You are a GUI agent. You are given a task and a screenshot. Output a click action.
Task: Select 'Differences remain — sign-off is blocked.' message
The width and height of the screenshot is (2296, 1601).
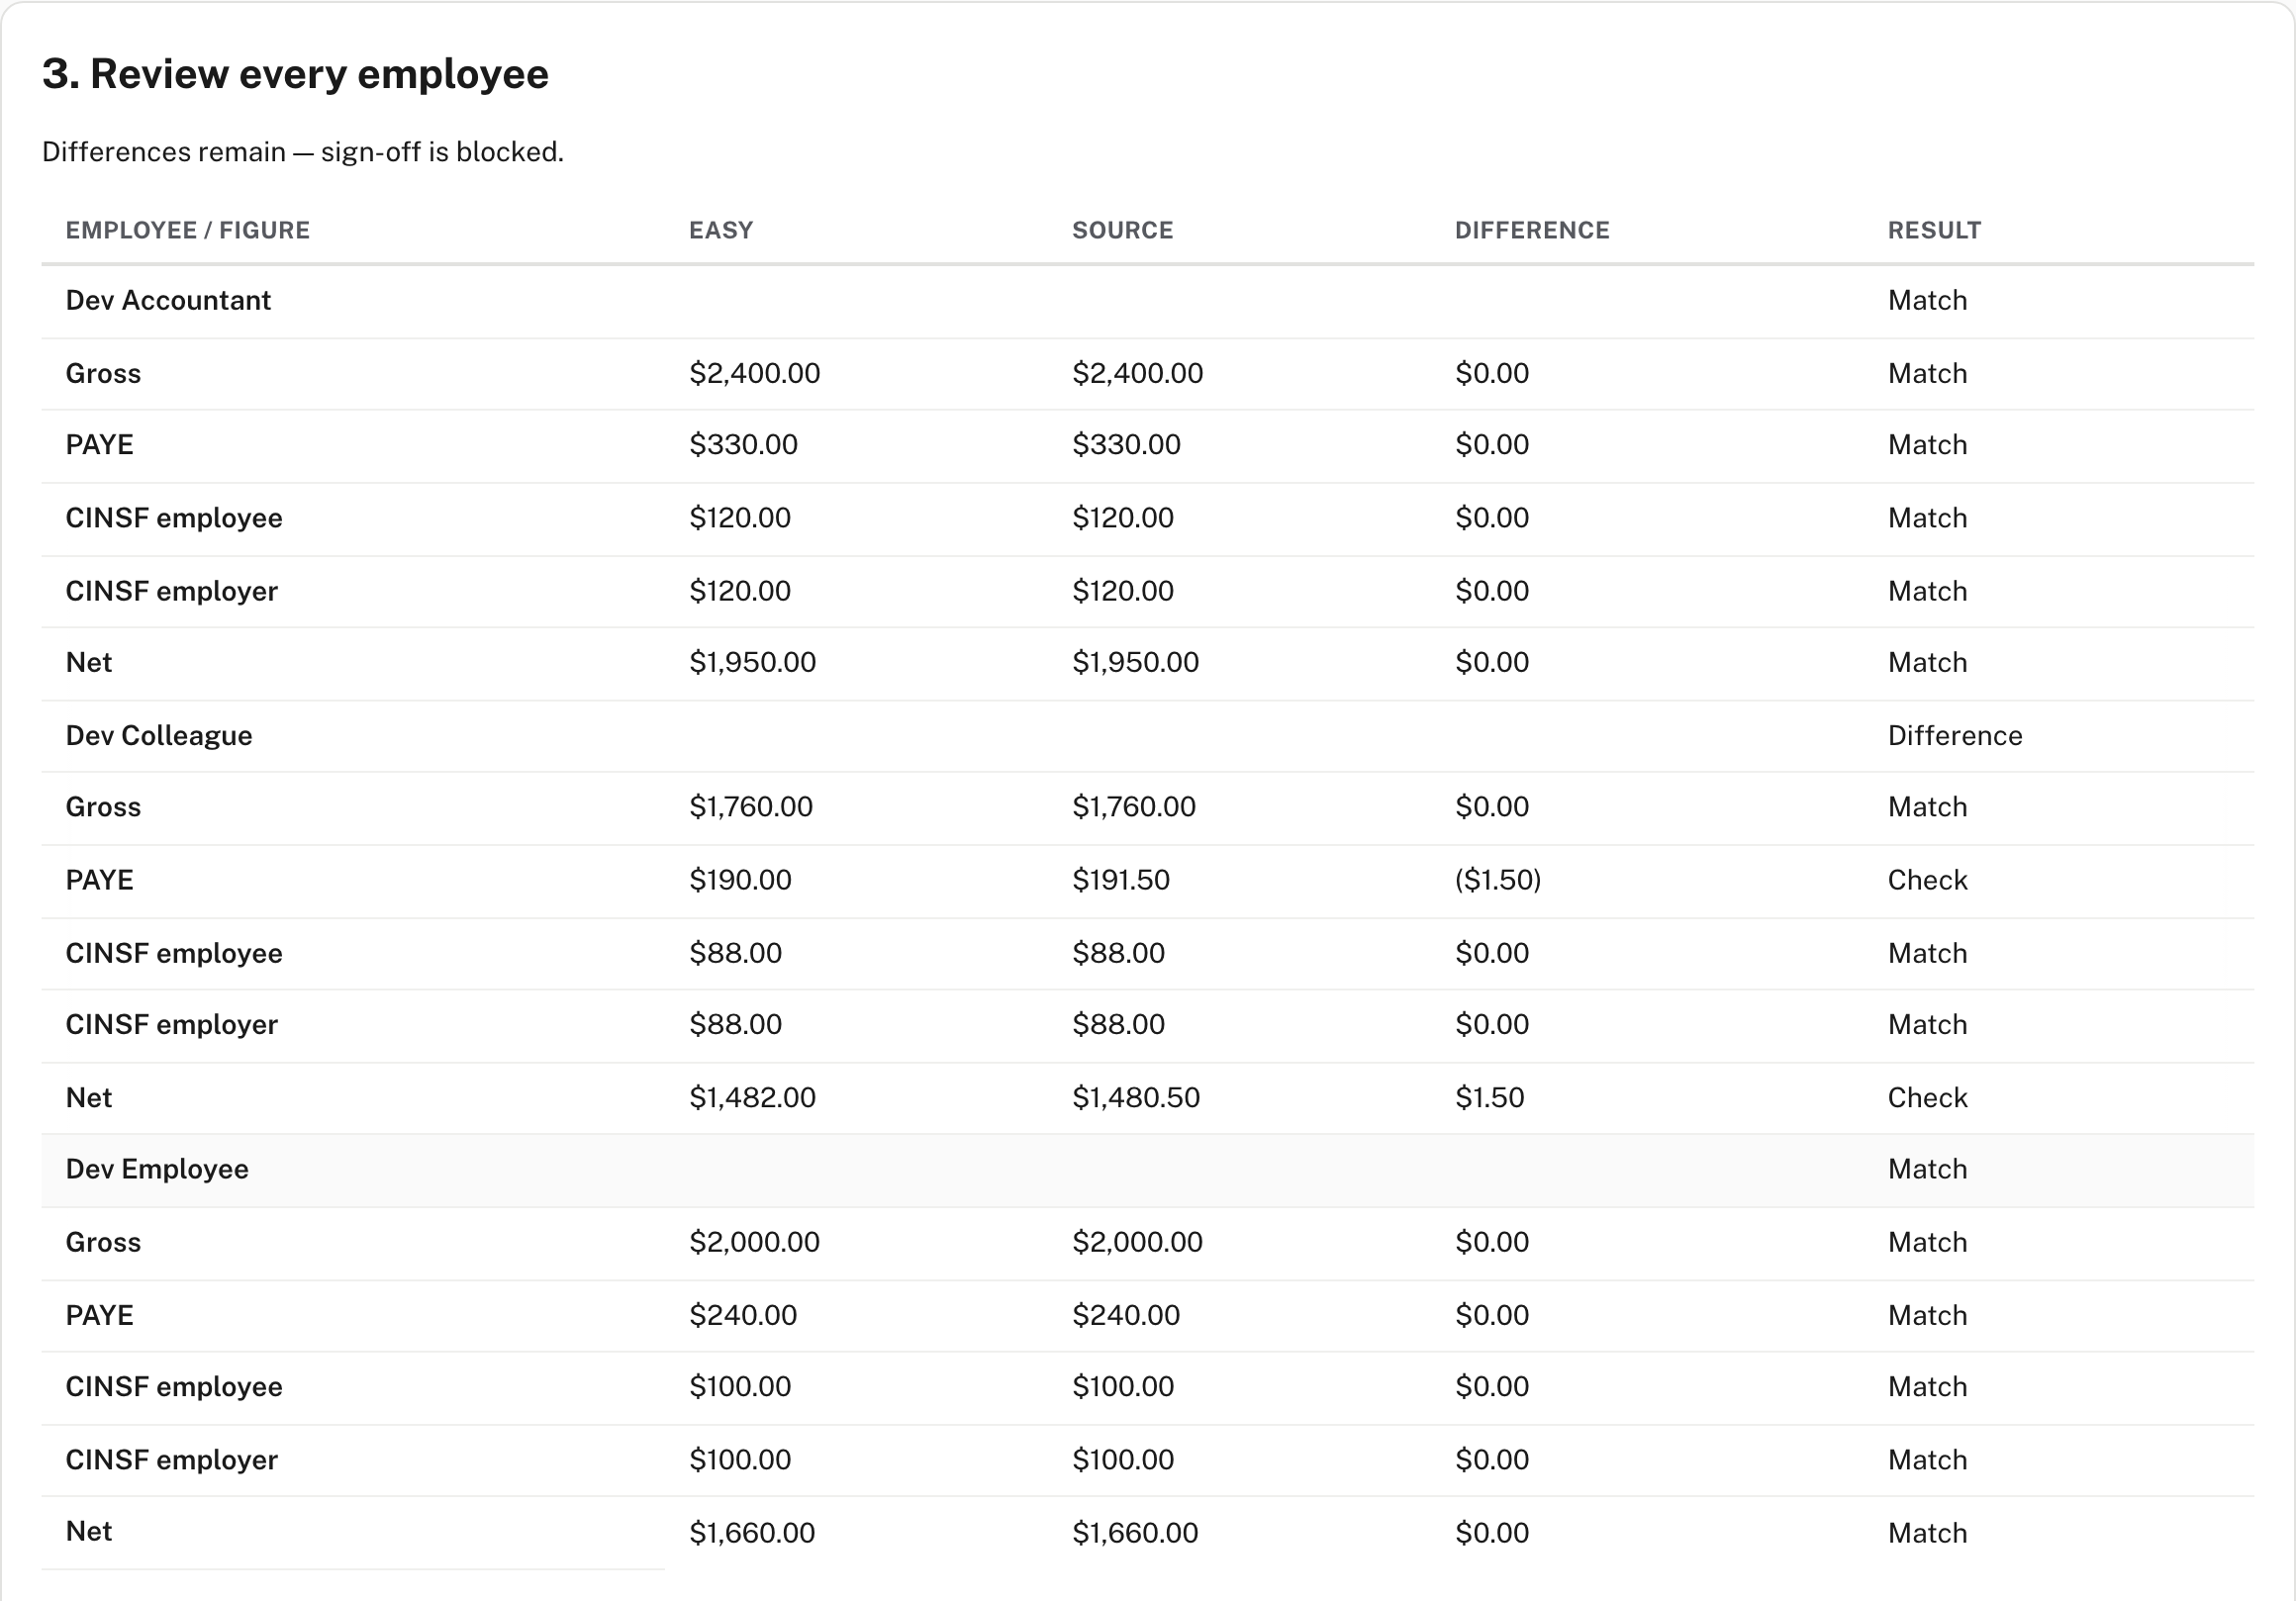tap(303, 152)
